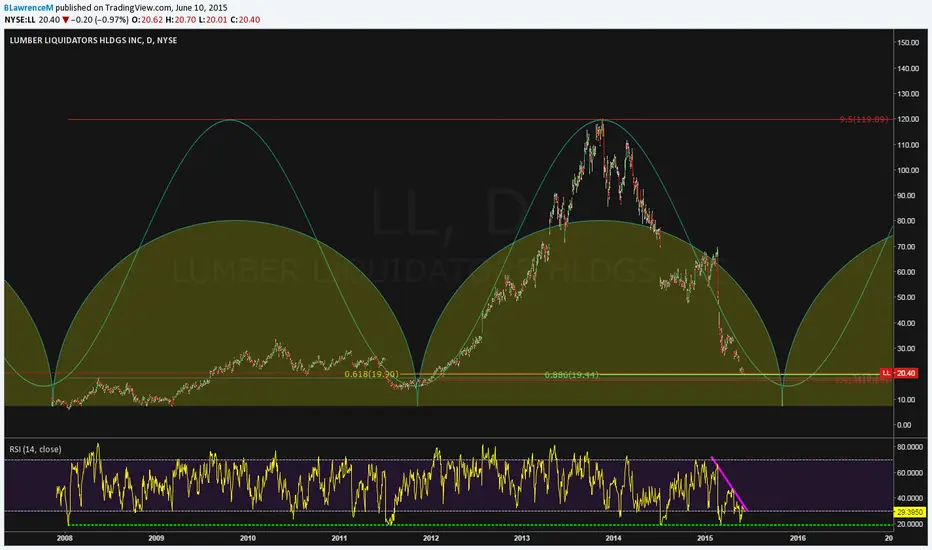Image resolution: width=932 pixels, height=550 pixels.
Task: Click the 40.00 price axis label
Action: pos(907,323)
